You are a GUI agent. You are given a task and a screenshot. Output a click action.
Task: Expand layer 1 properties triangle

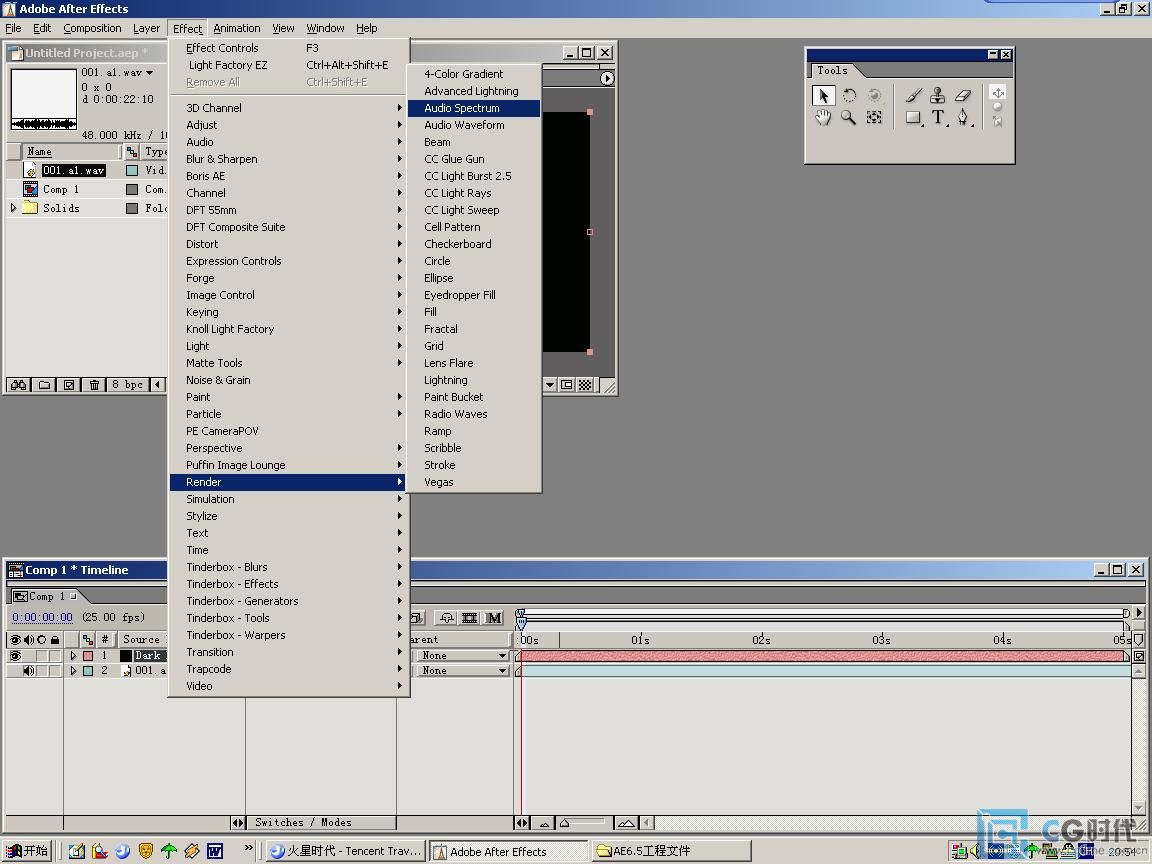coord(73,655)
